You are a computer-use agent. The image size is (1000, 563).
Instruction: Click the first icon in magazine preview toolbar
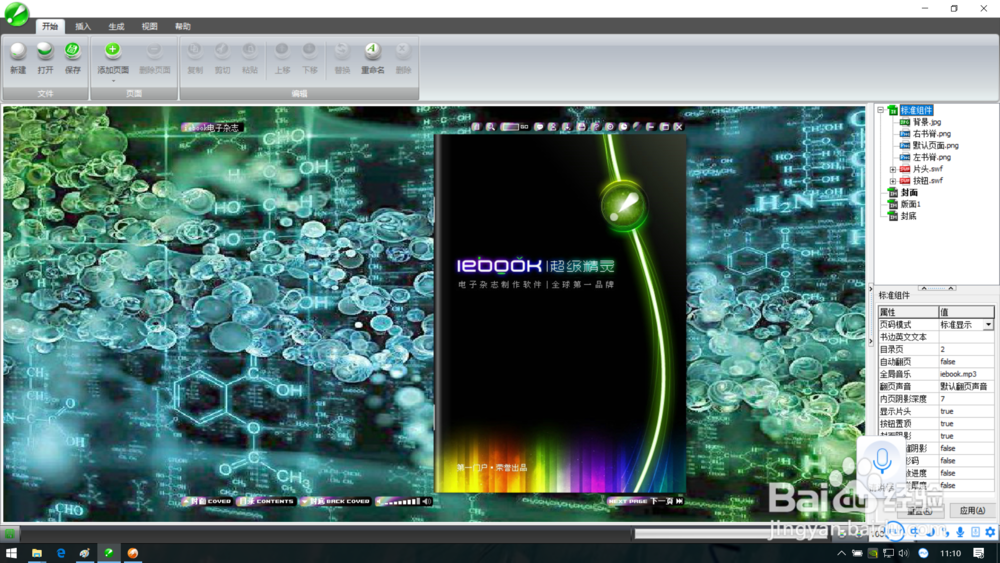[x=476, y=127]
